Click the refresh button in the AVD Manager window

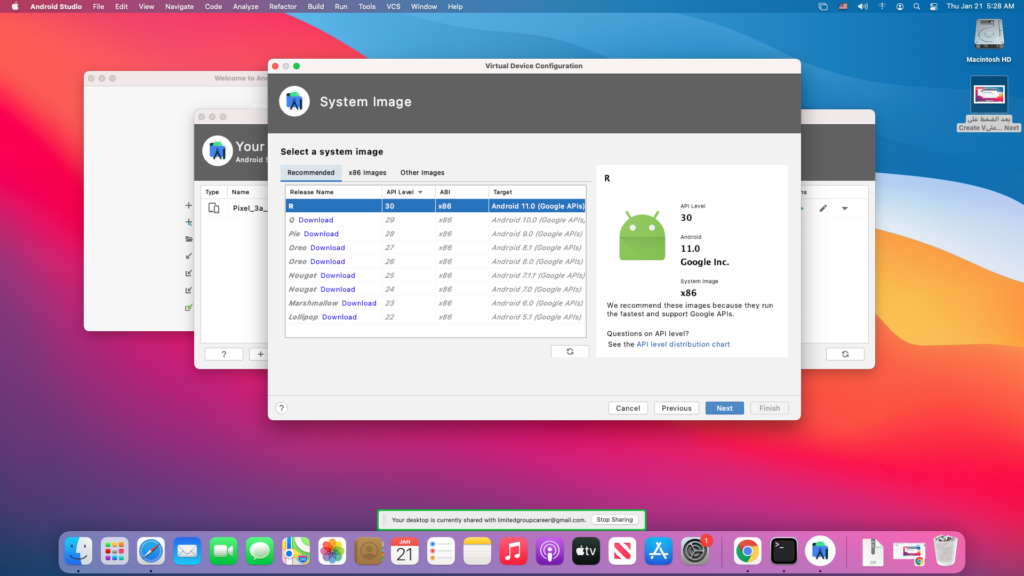(x=845, y=354)
